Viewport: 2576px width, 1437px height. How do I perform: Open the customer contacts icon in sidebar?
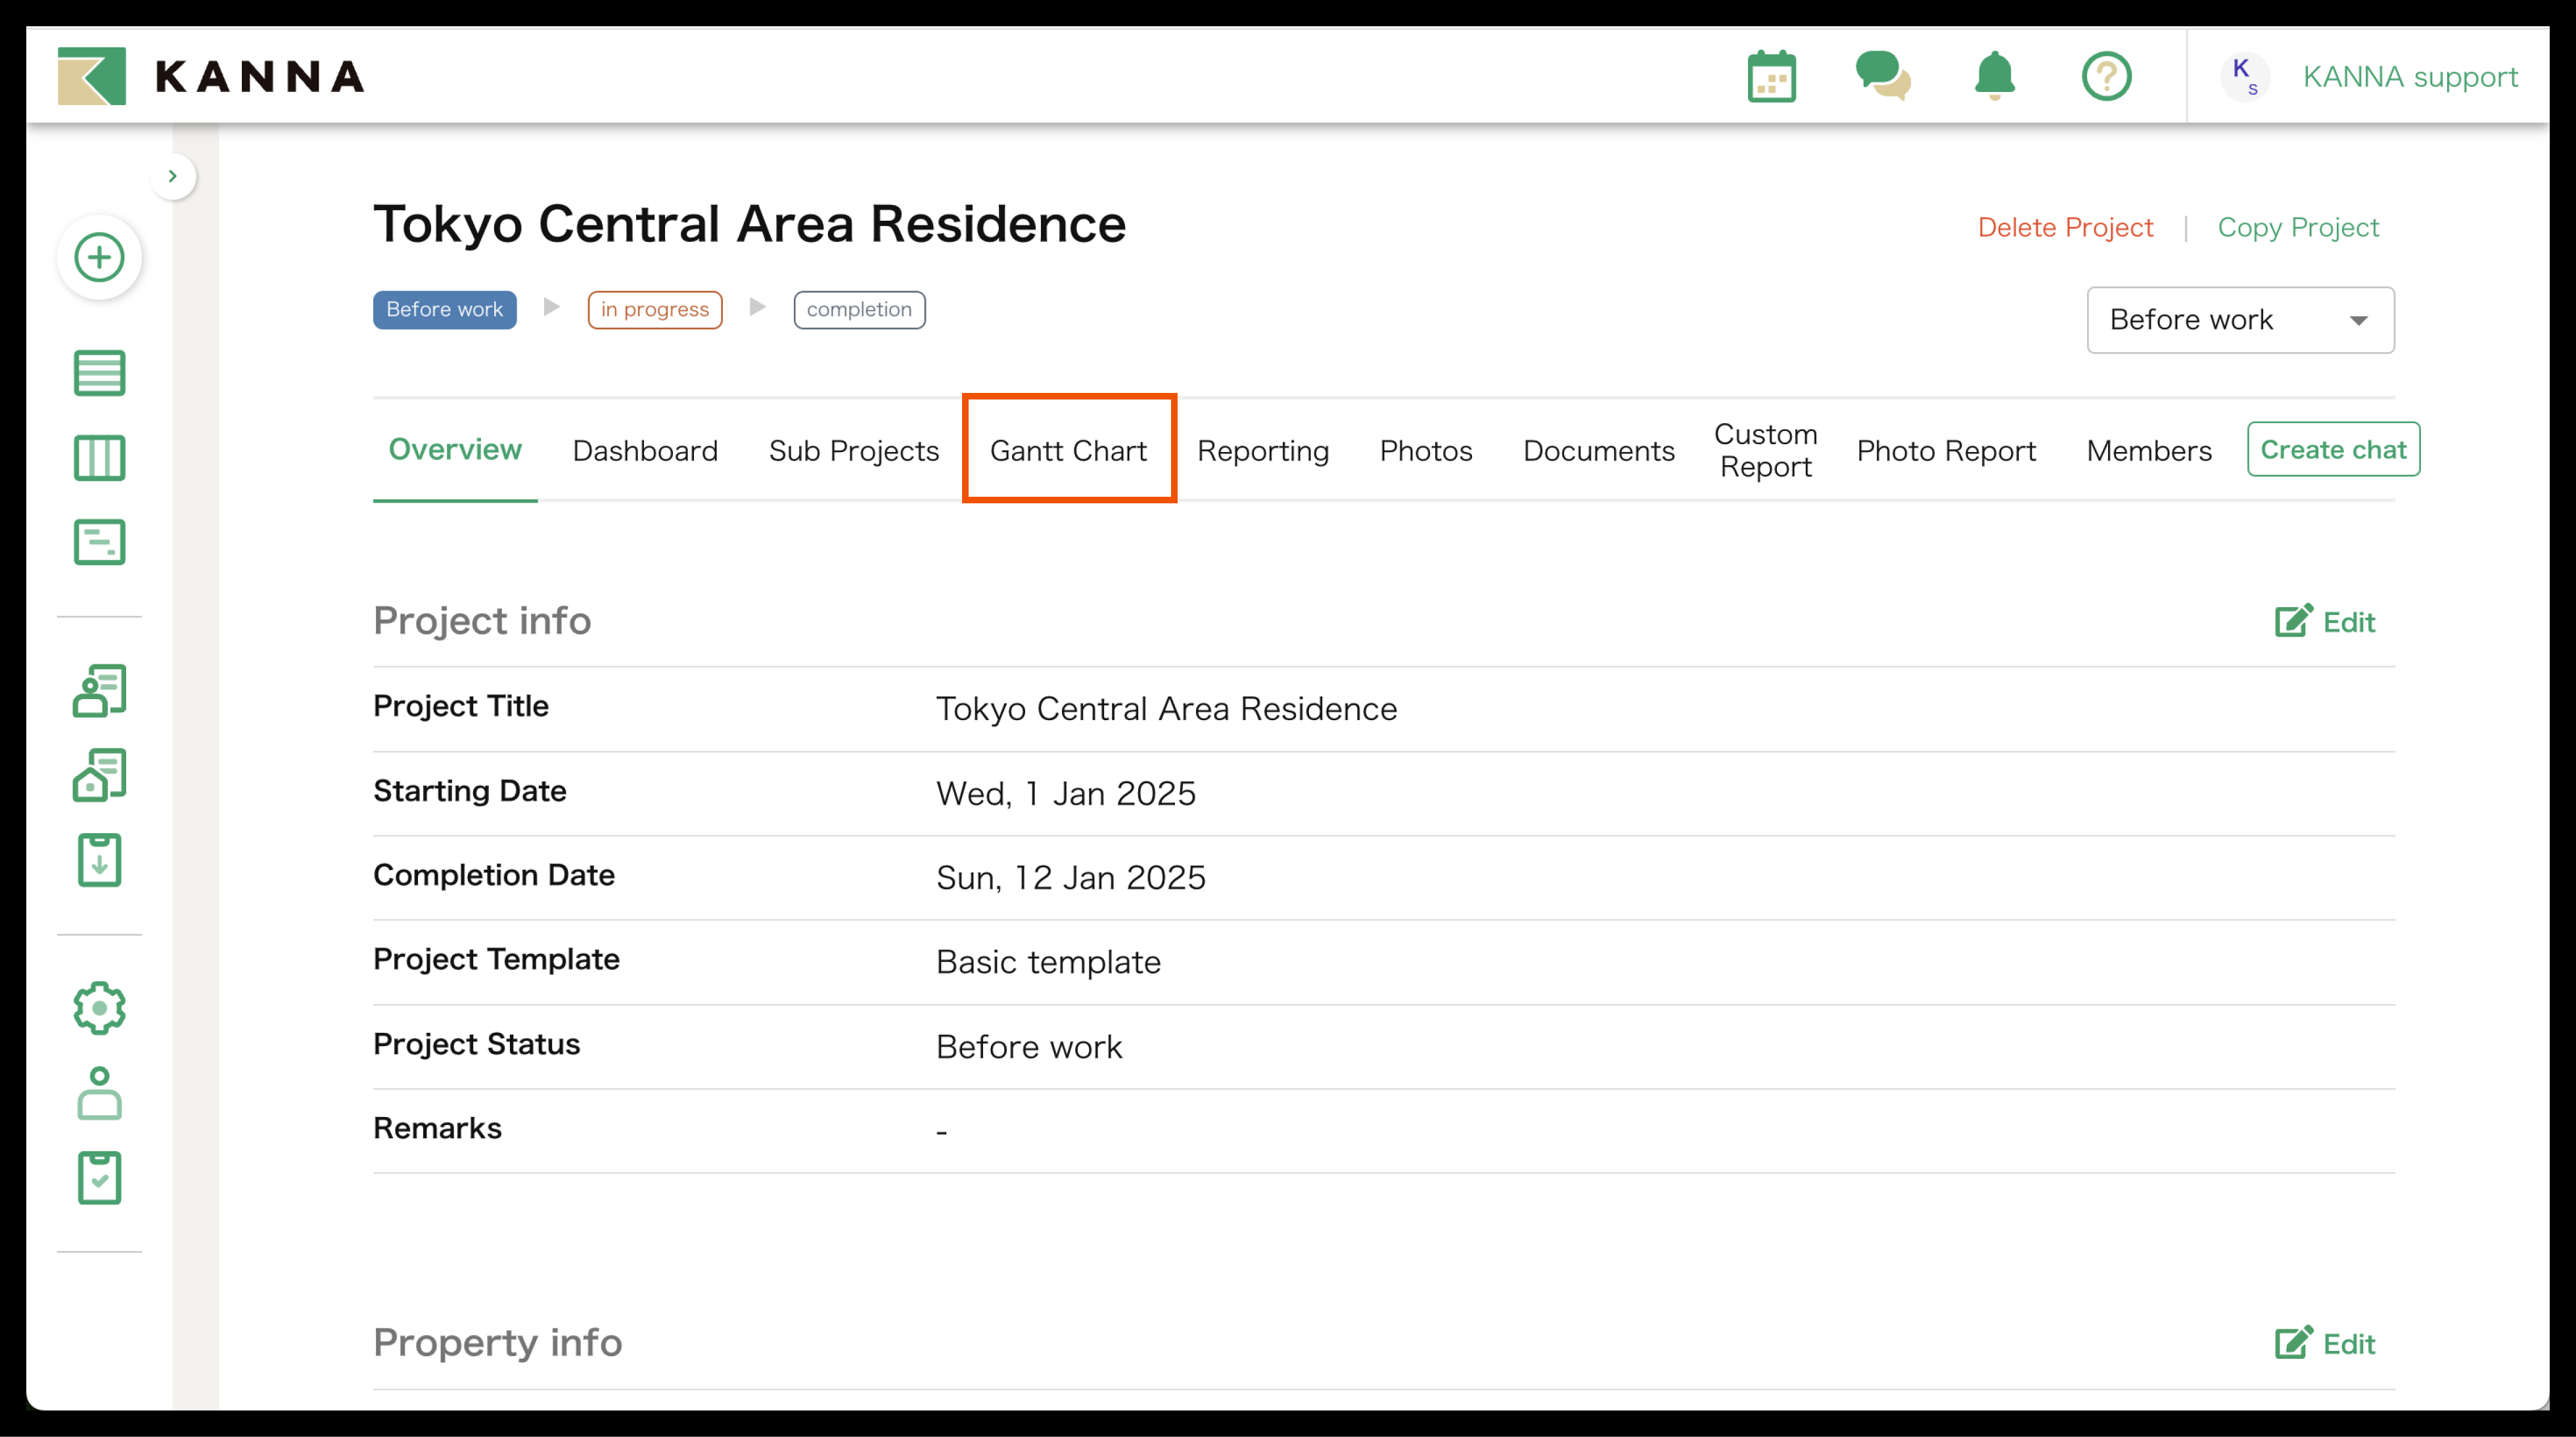point(99,689)
